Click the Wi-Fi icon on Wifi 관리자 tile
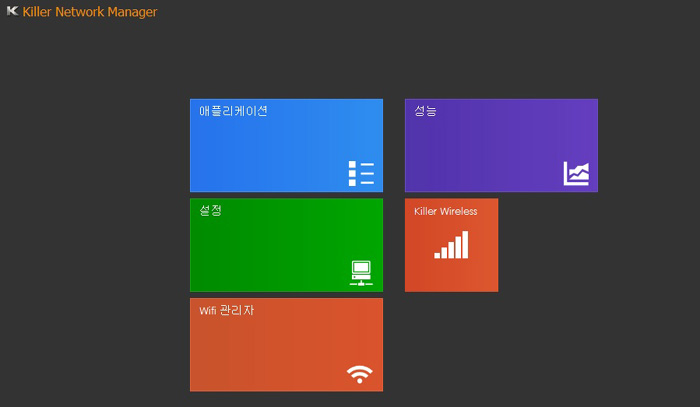The image size is (700, 407). click(x=360, y=374)
